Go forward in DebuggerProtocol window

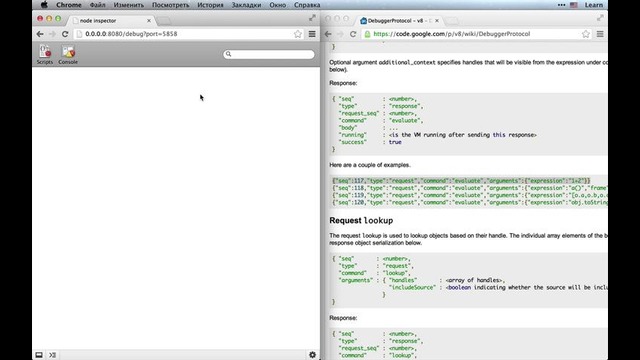click(x=340, y=34)
